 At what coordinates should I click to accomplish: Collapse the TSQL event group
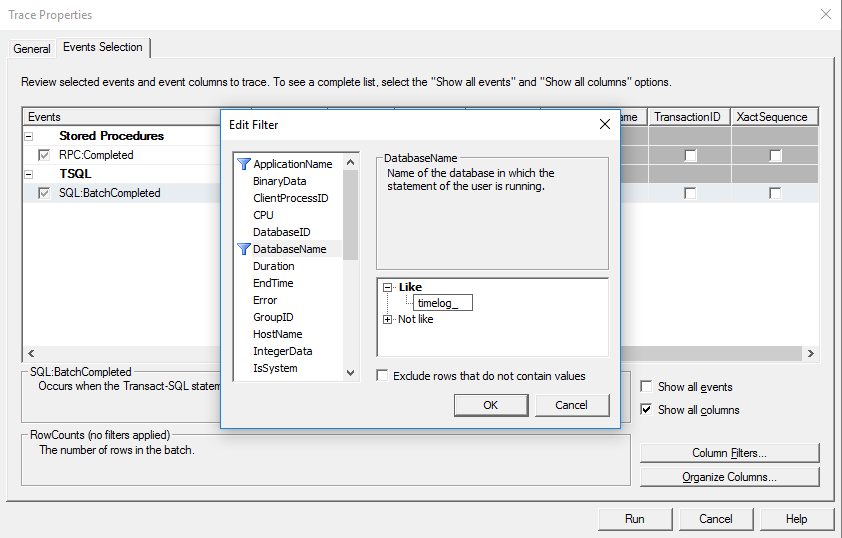coord(28,174)
